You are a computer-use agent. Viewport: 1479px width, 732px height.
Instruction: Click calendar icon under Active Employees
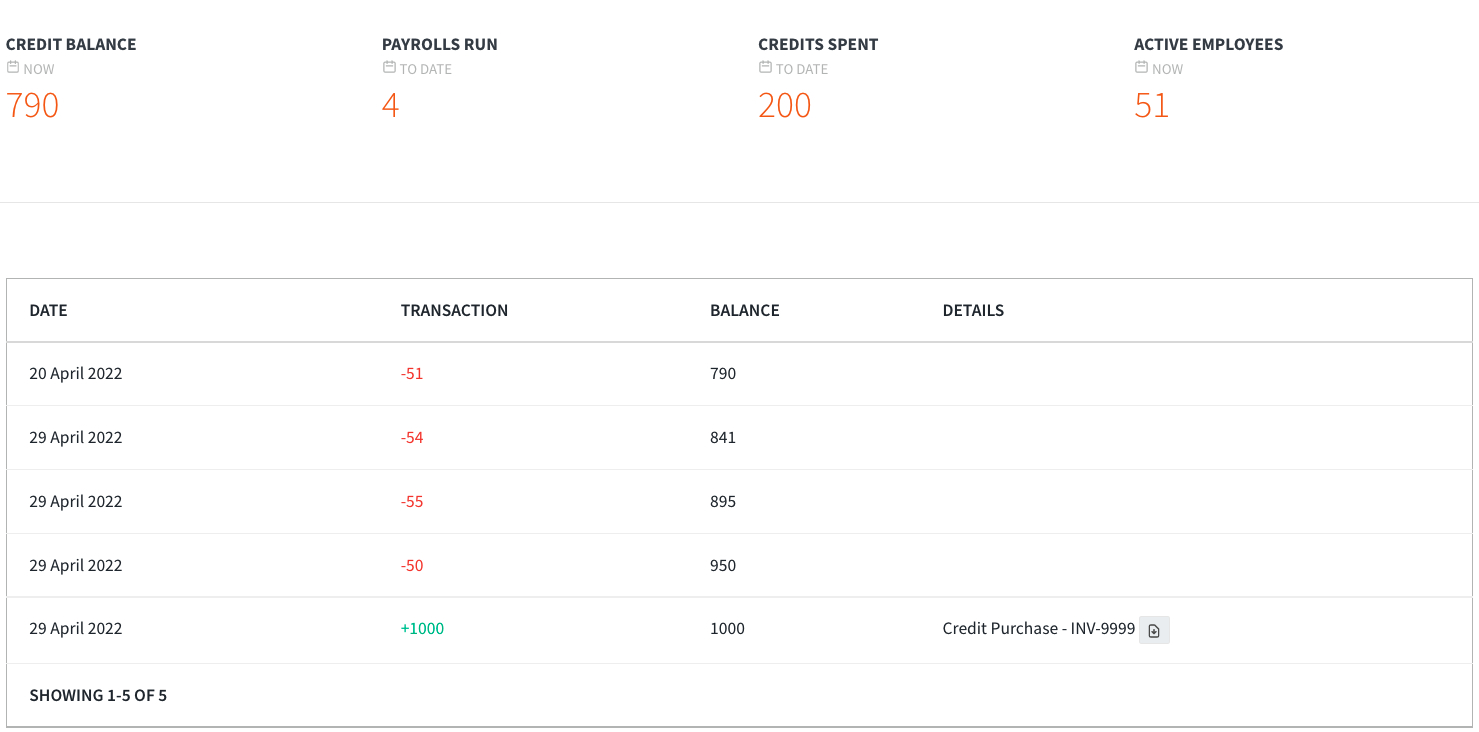(1141, 68)
